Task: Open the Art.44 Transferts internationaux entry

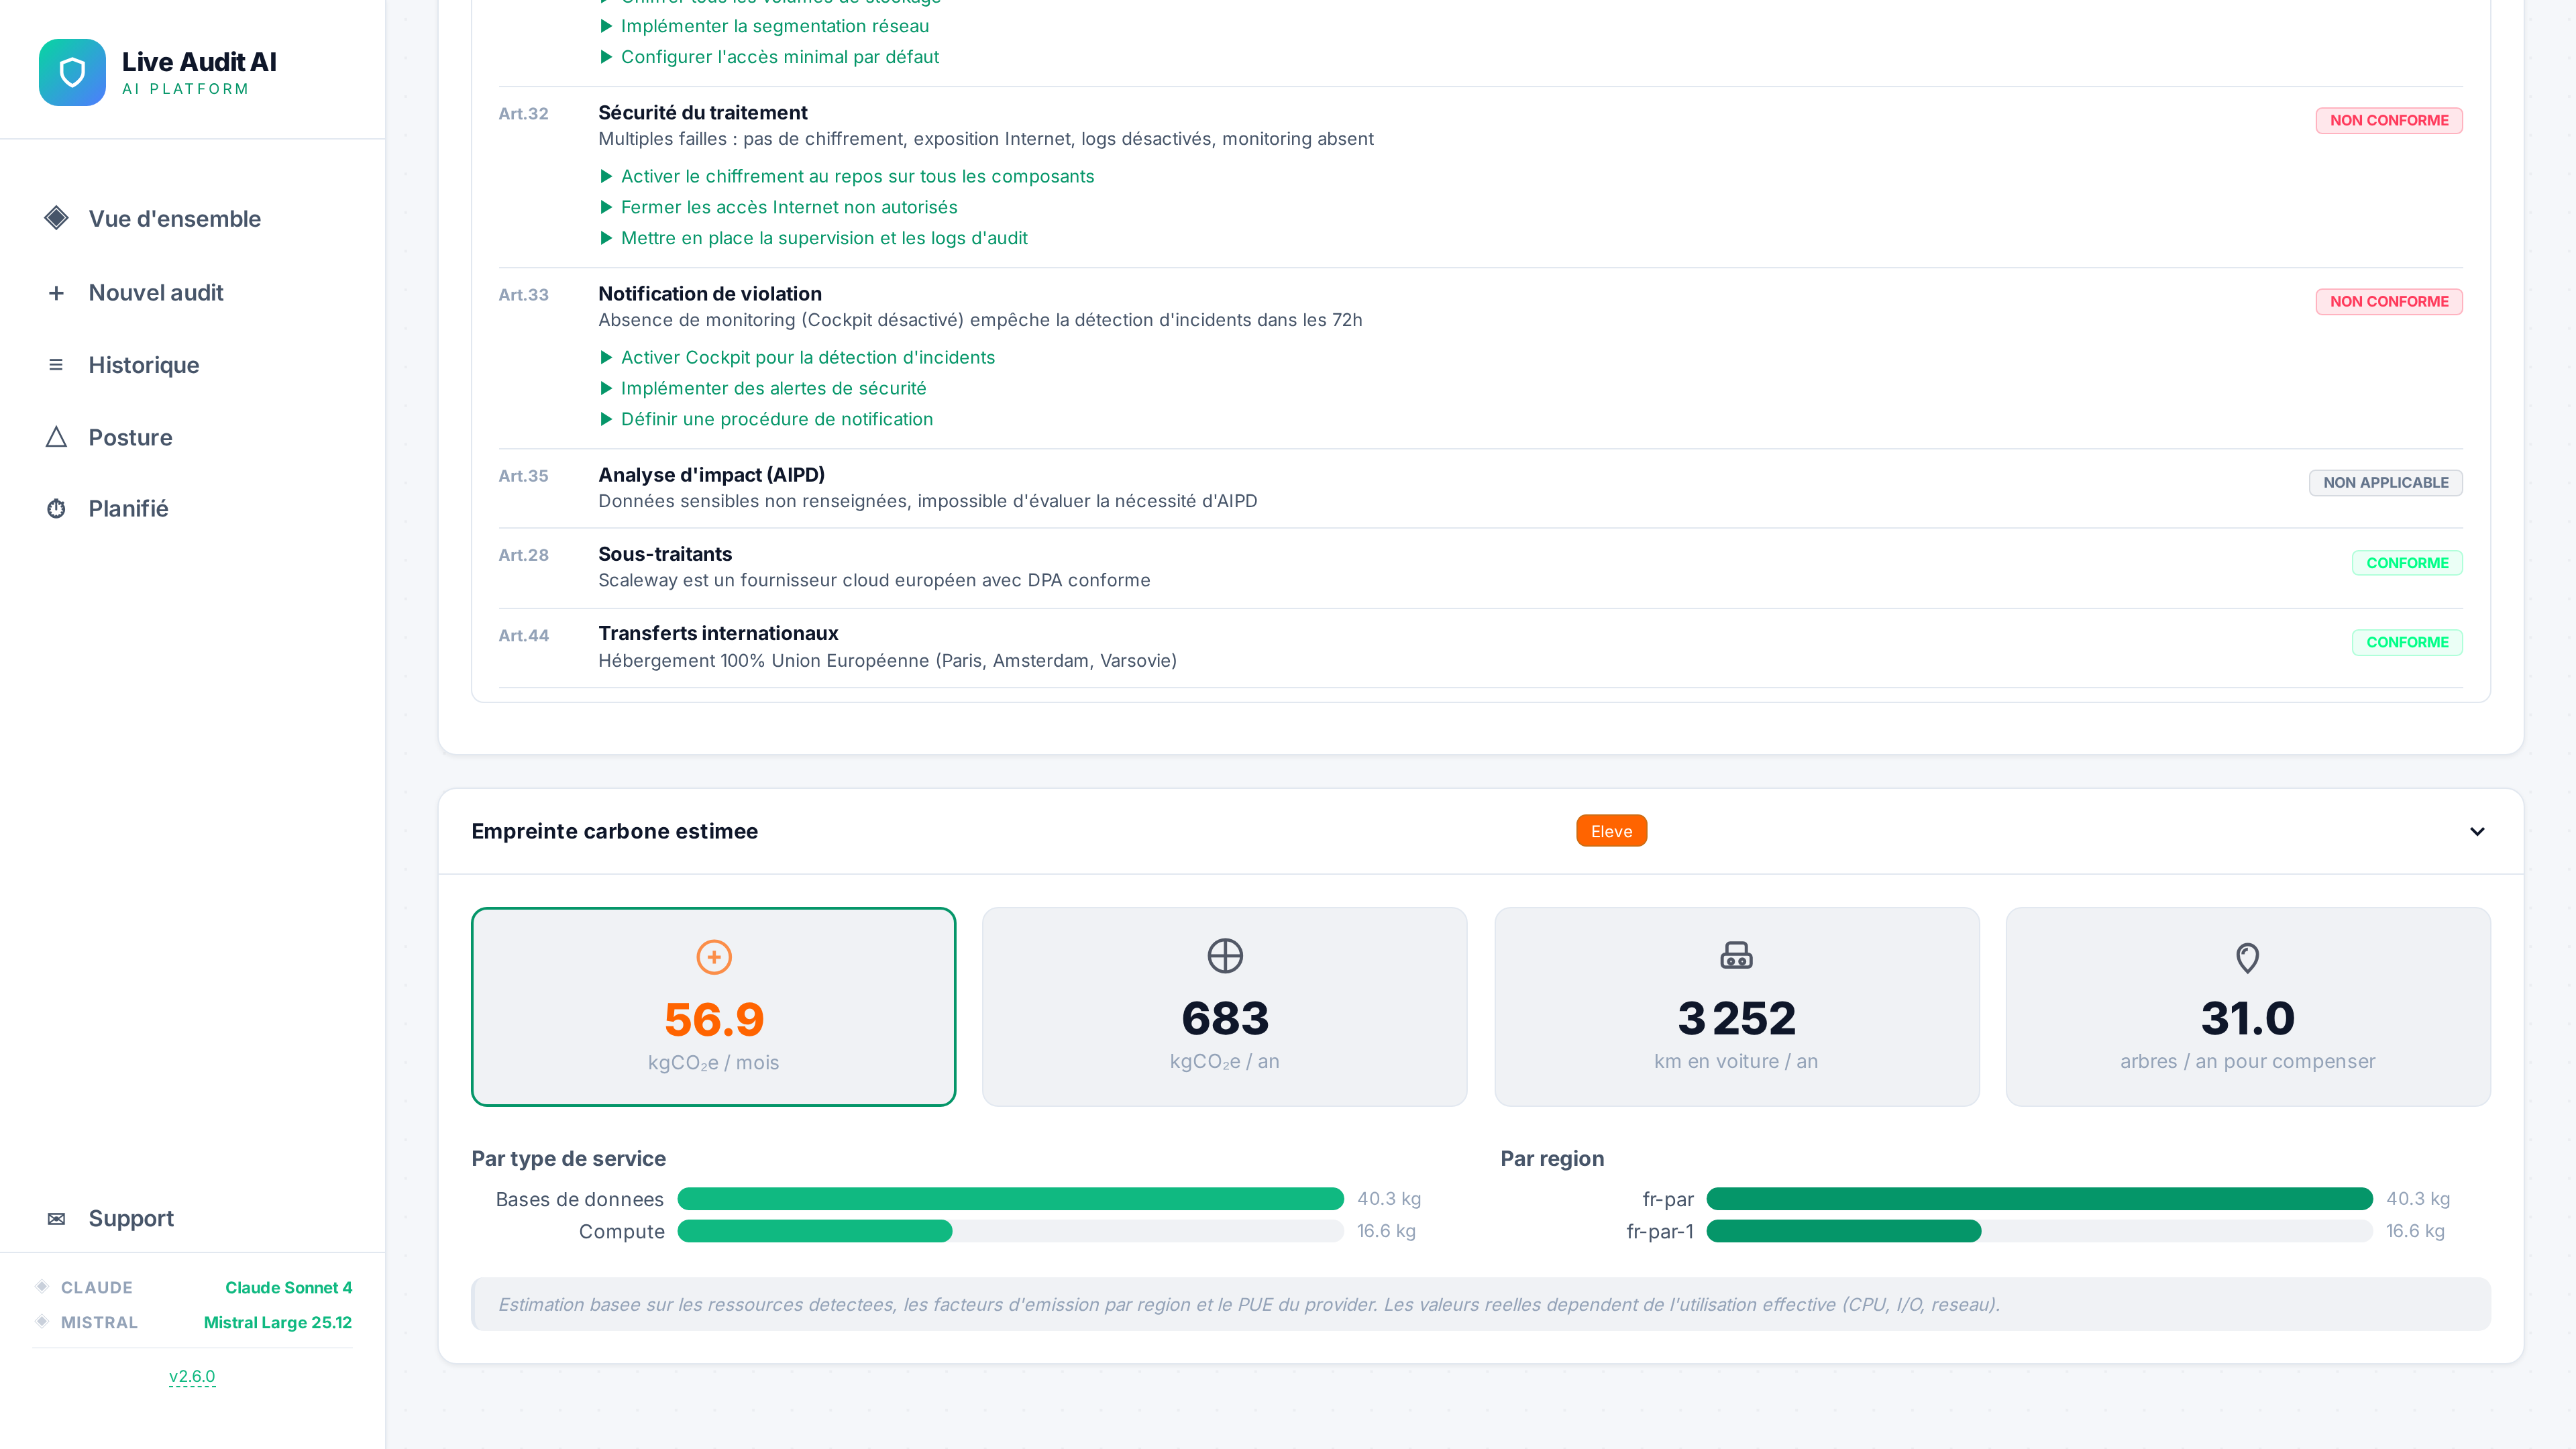Action: coord(718,632)
